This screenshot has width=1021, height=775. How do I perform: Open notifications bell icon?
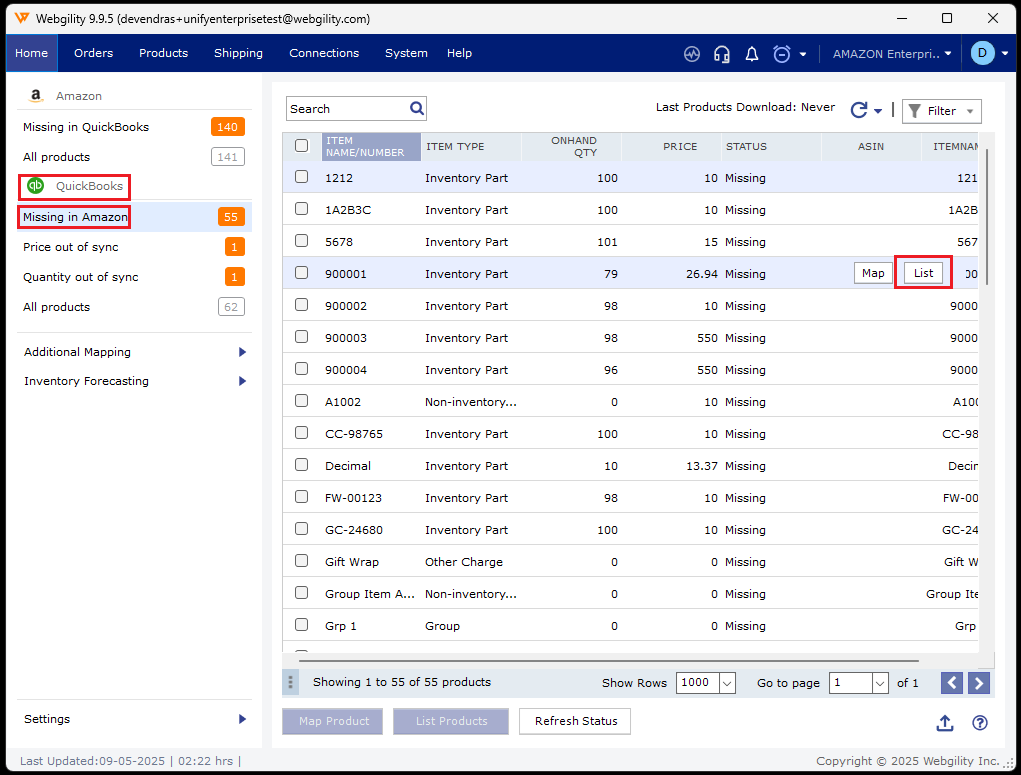(x=752, y=54)
